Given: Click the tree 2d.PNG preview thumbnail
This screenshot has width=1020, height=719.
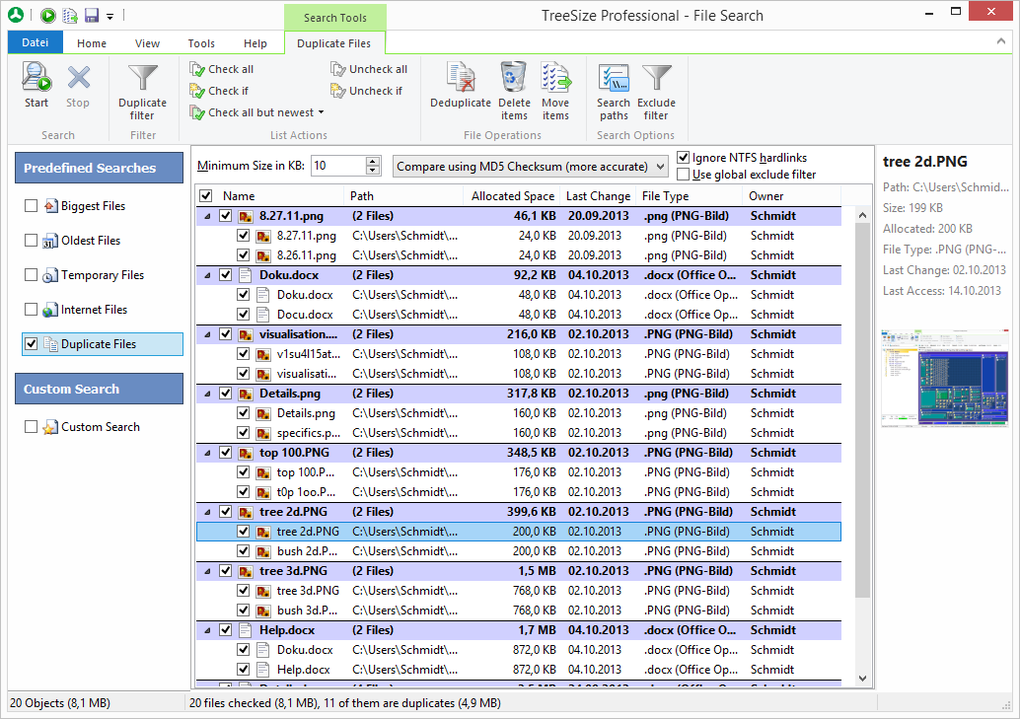Looking at the screenshot, I should coord(945,378).
